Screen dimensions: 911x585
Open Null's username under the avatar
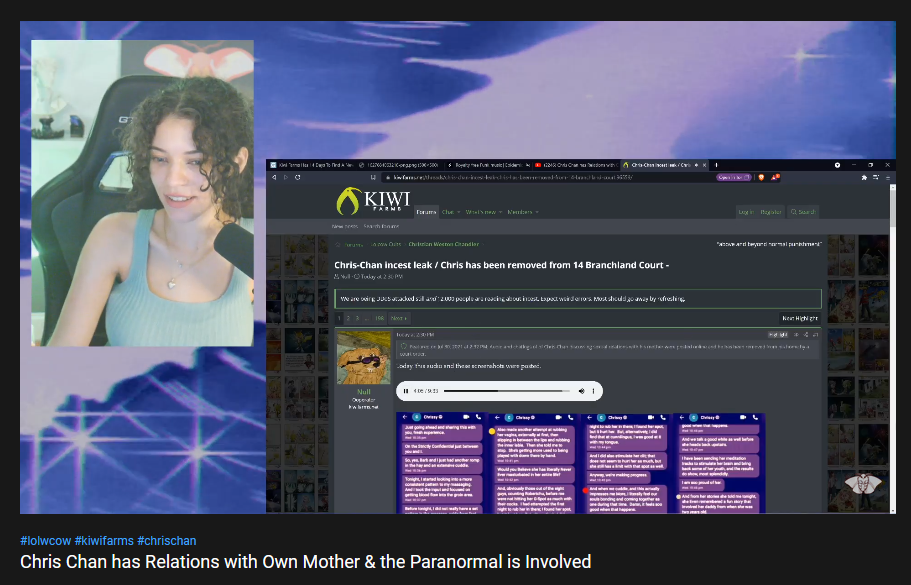click(364, 392)
